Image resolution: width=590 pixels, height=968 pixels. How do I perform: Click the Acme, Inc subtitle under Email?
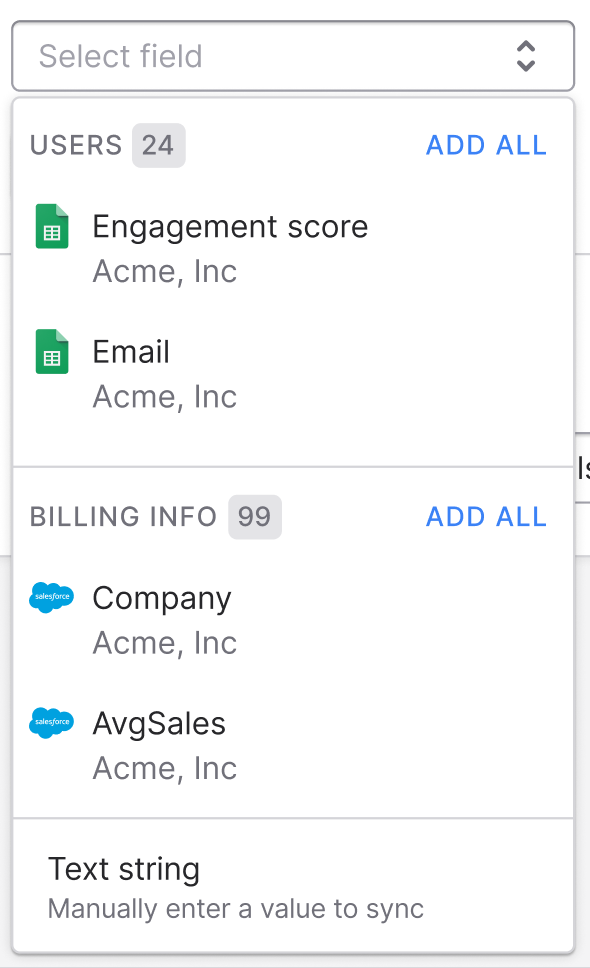[165, 396]
